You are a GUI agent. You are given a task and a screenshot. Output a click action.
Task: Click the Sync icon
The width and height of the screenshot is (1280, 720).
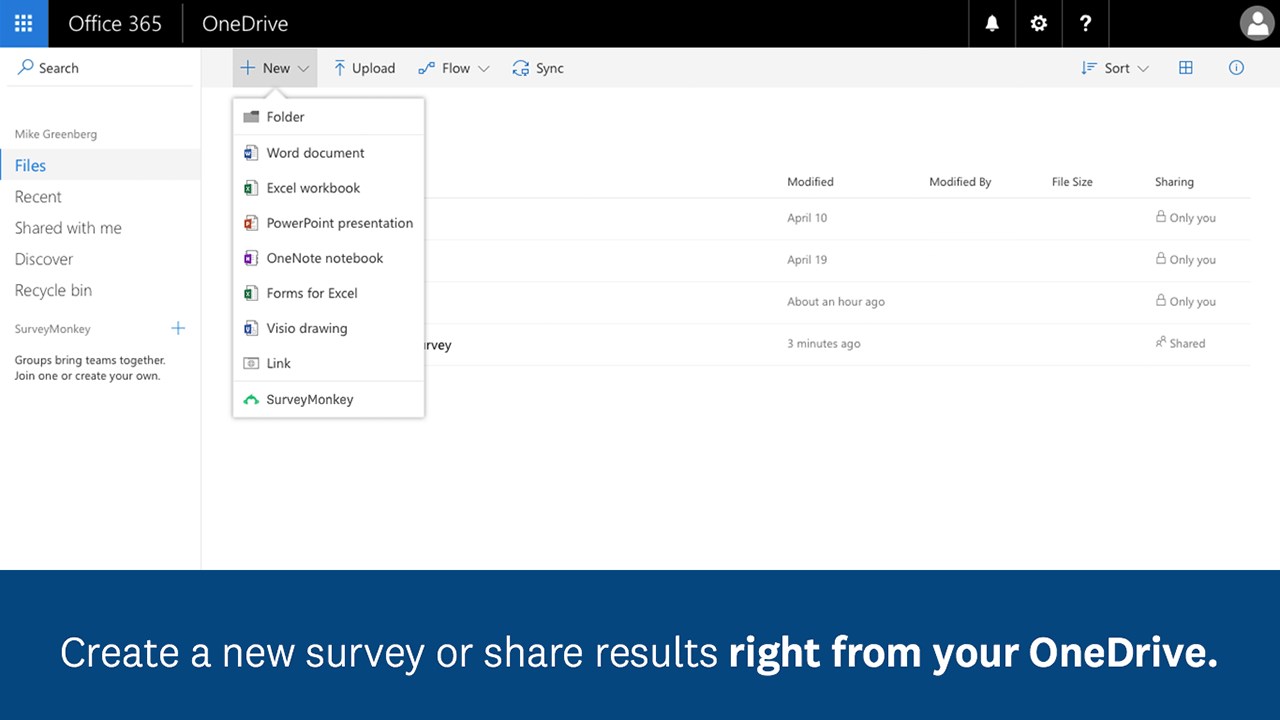(520, 68)
